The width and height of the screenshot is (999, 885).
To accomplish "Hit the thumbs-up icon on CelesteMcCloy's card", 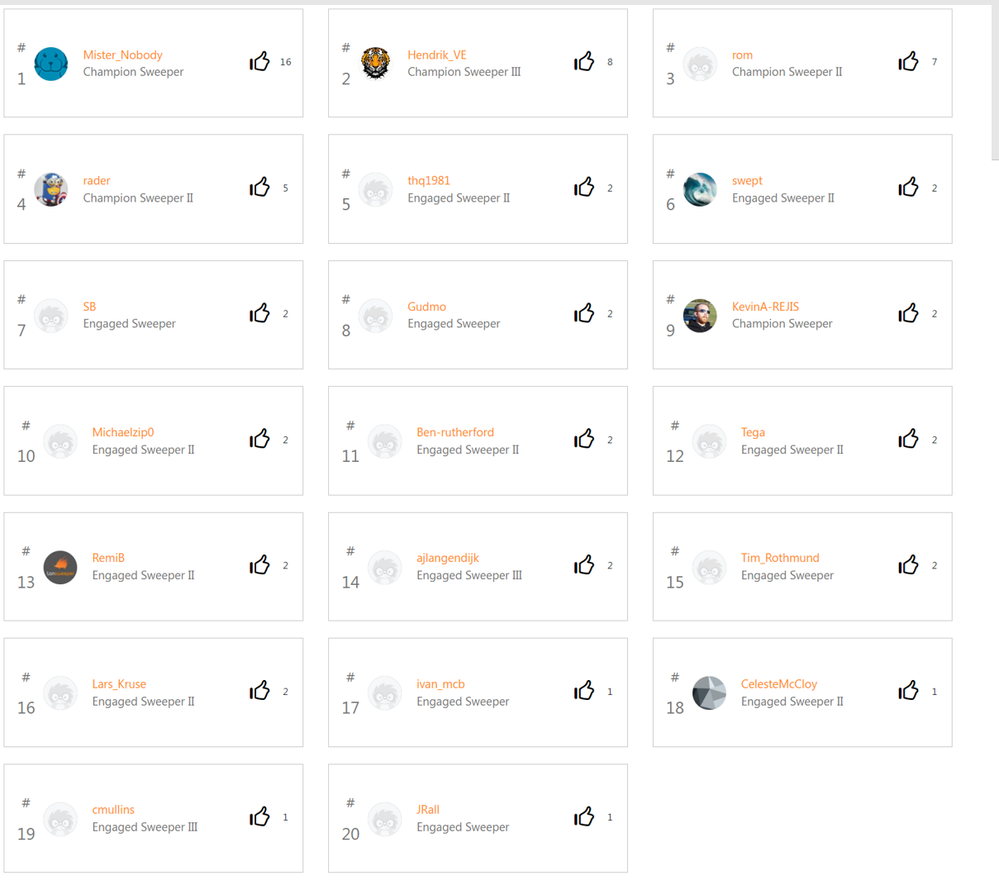I will tap(908, 691).
